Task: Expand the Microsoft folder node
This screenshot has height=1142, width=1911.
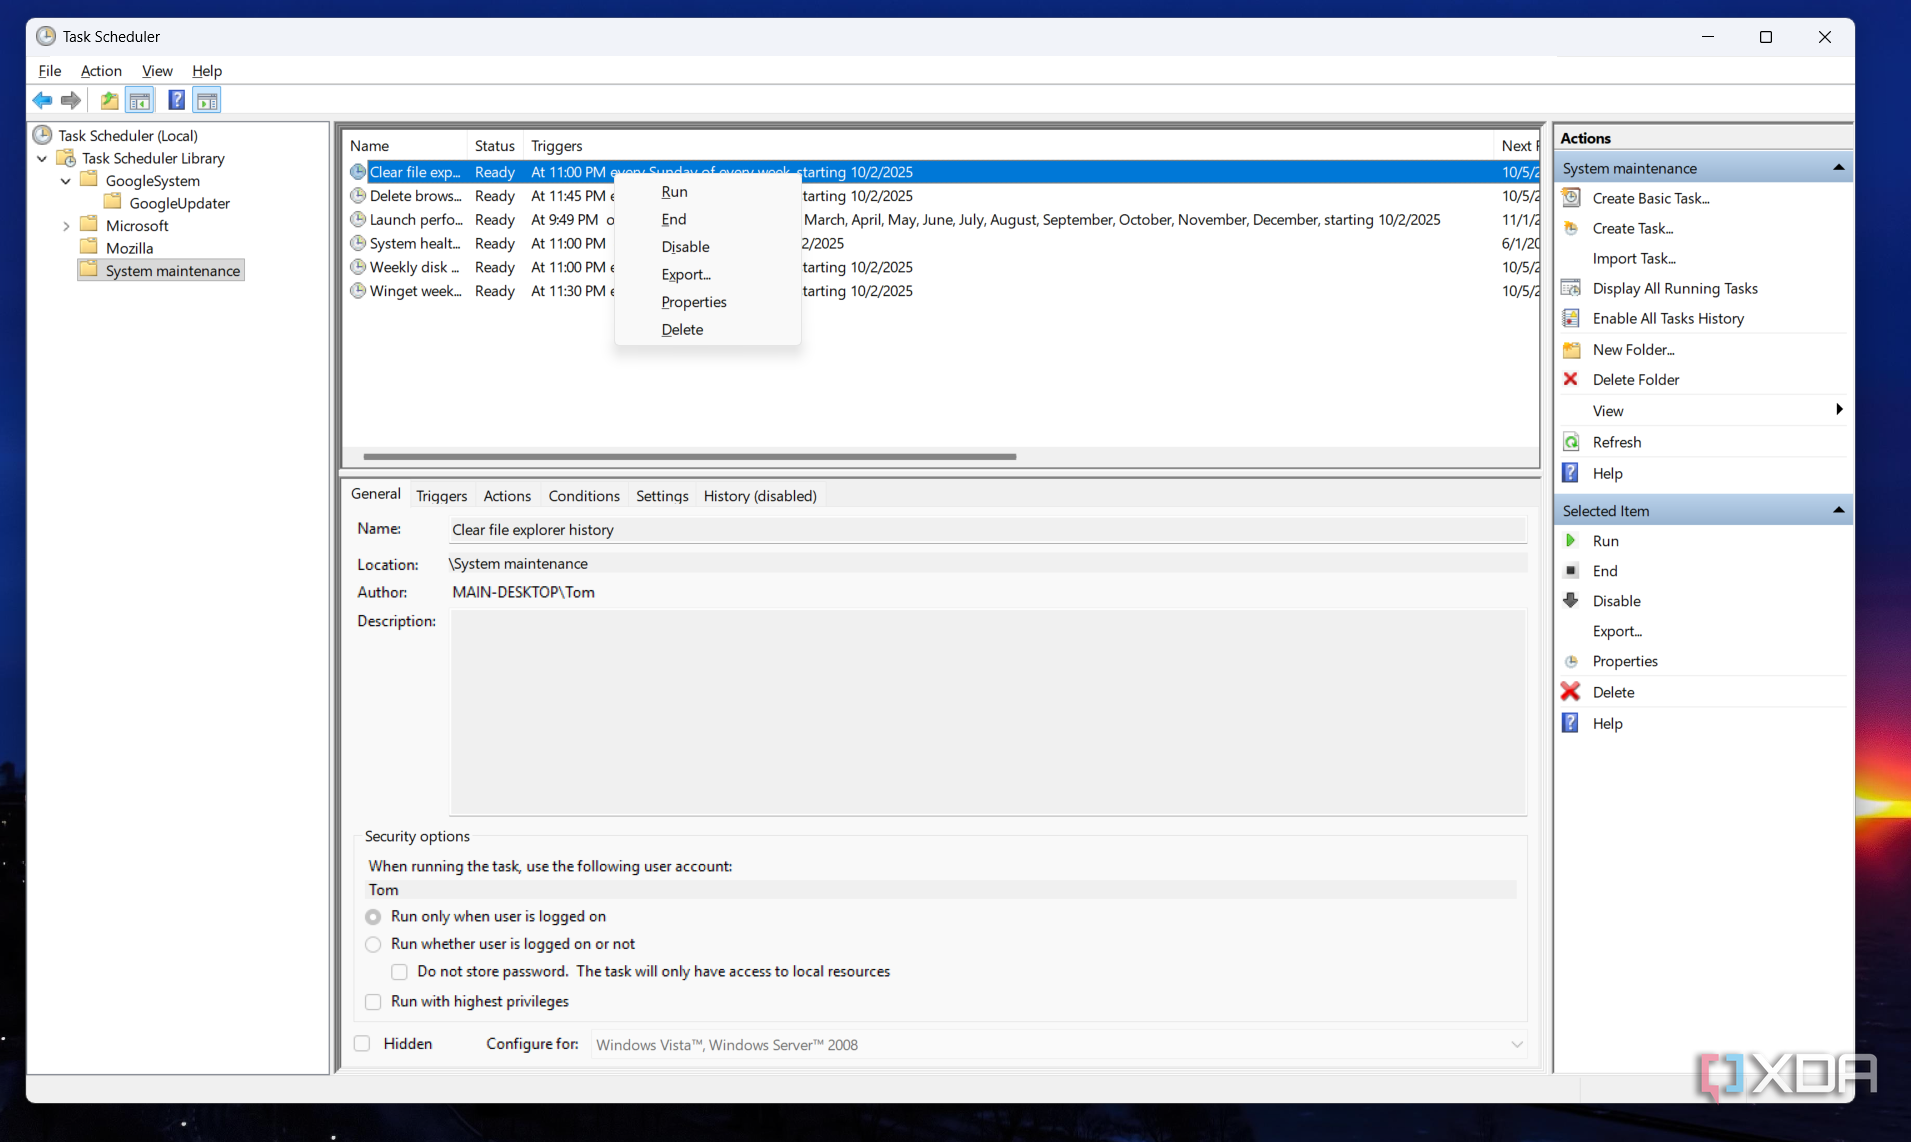Action: click(66, 226)
